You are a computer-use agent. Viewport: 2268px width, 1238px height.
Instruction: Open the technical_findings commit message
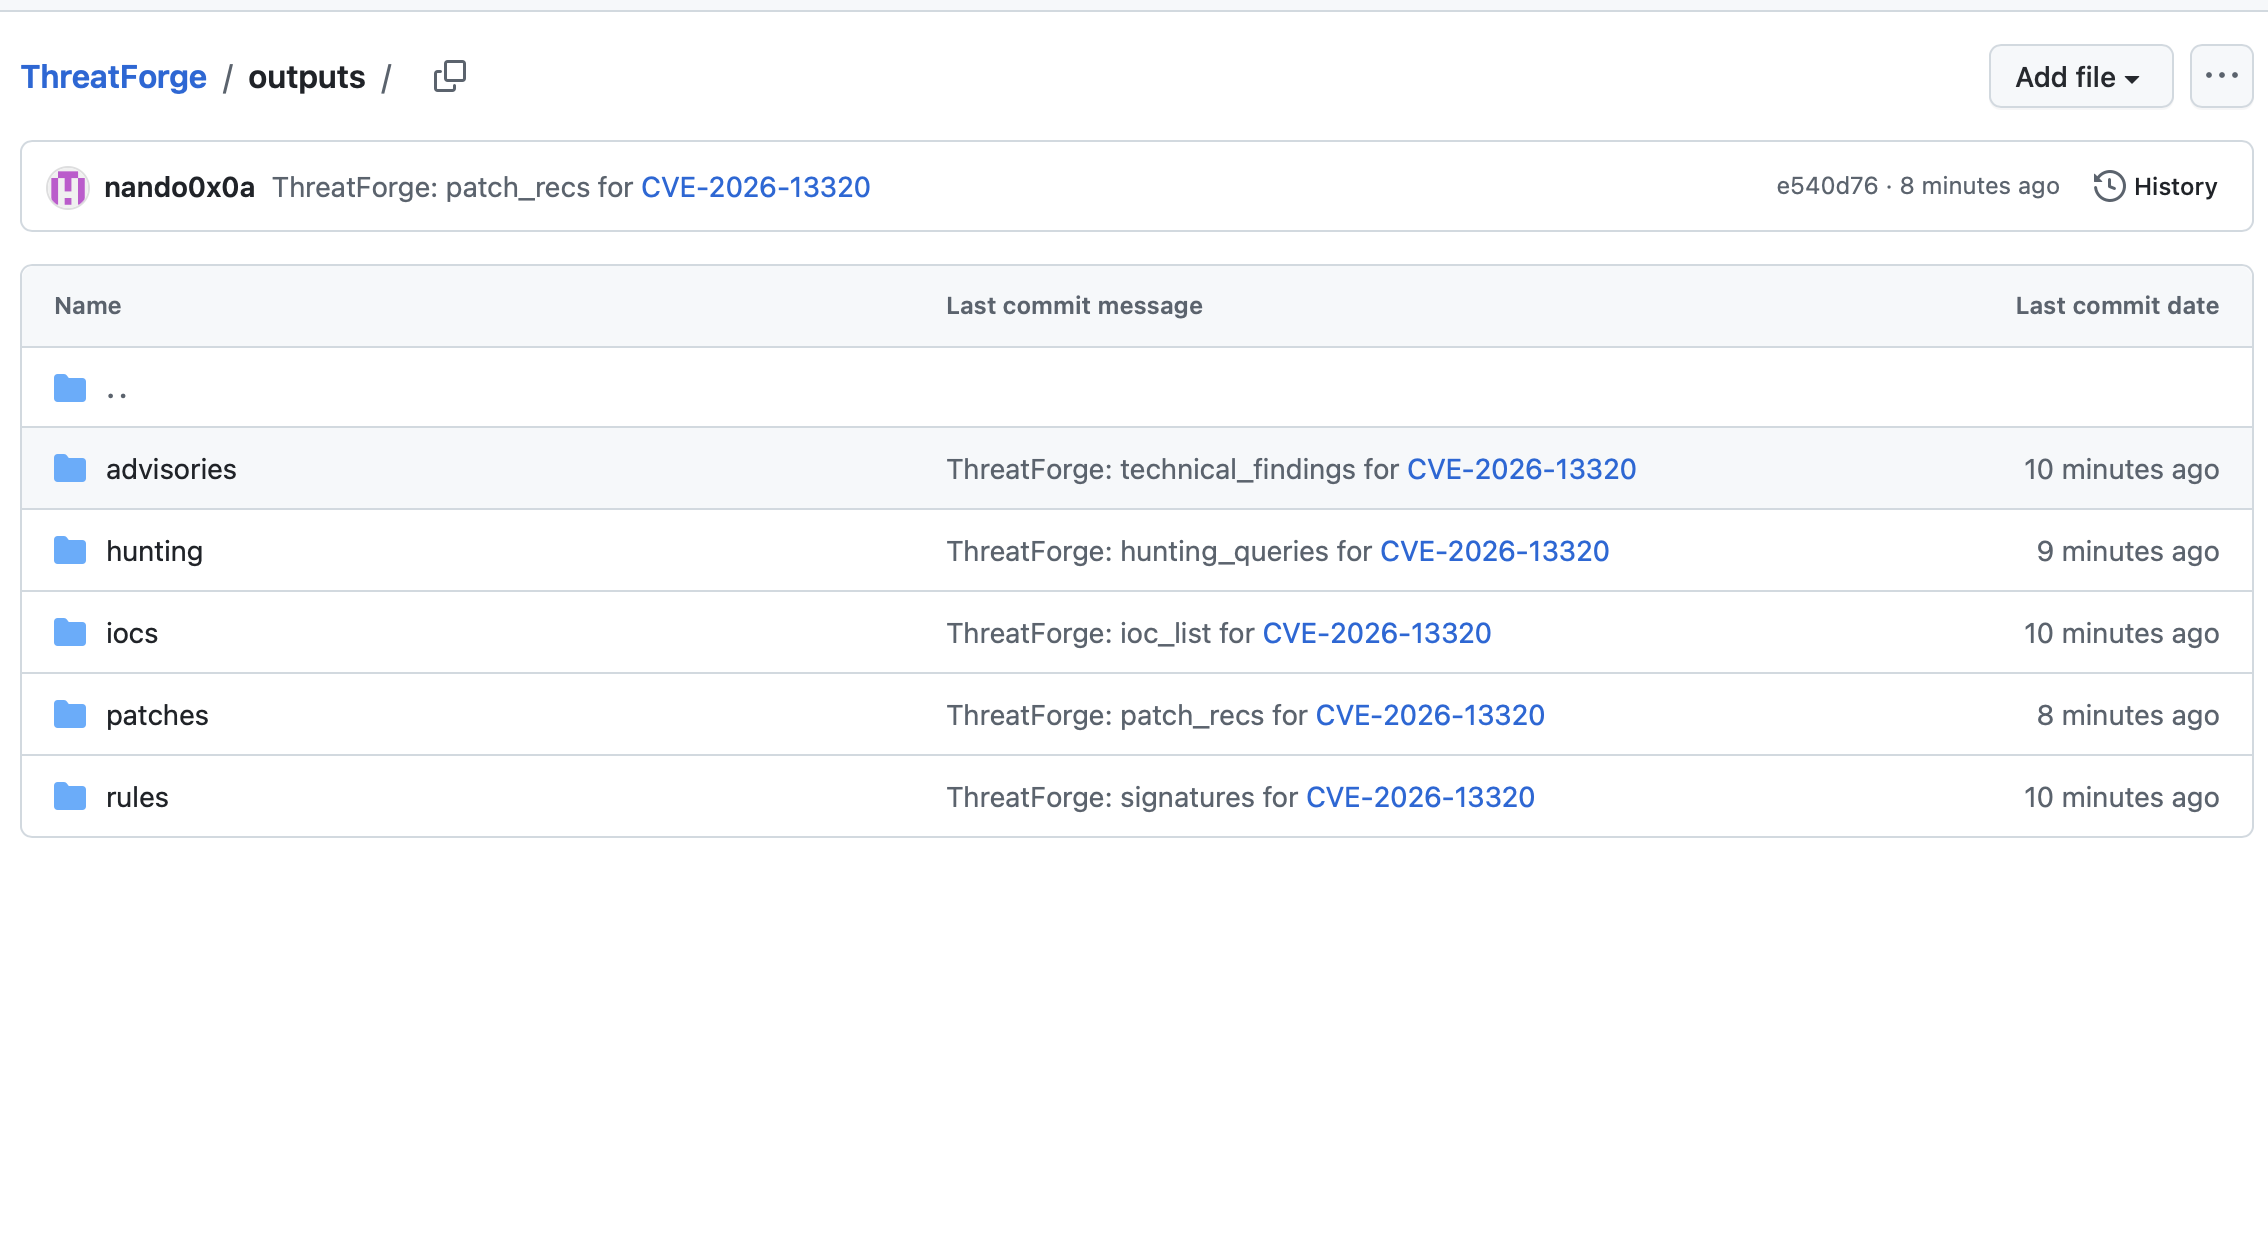tap(1172, 469)
